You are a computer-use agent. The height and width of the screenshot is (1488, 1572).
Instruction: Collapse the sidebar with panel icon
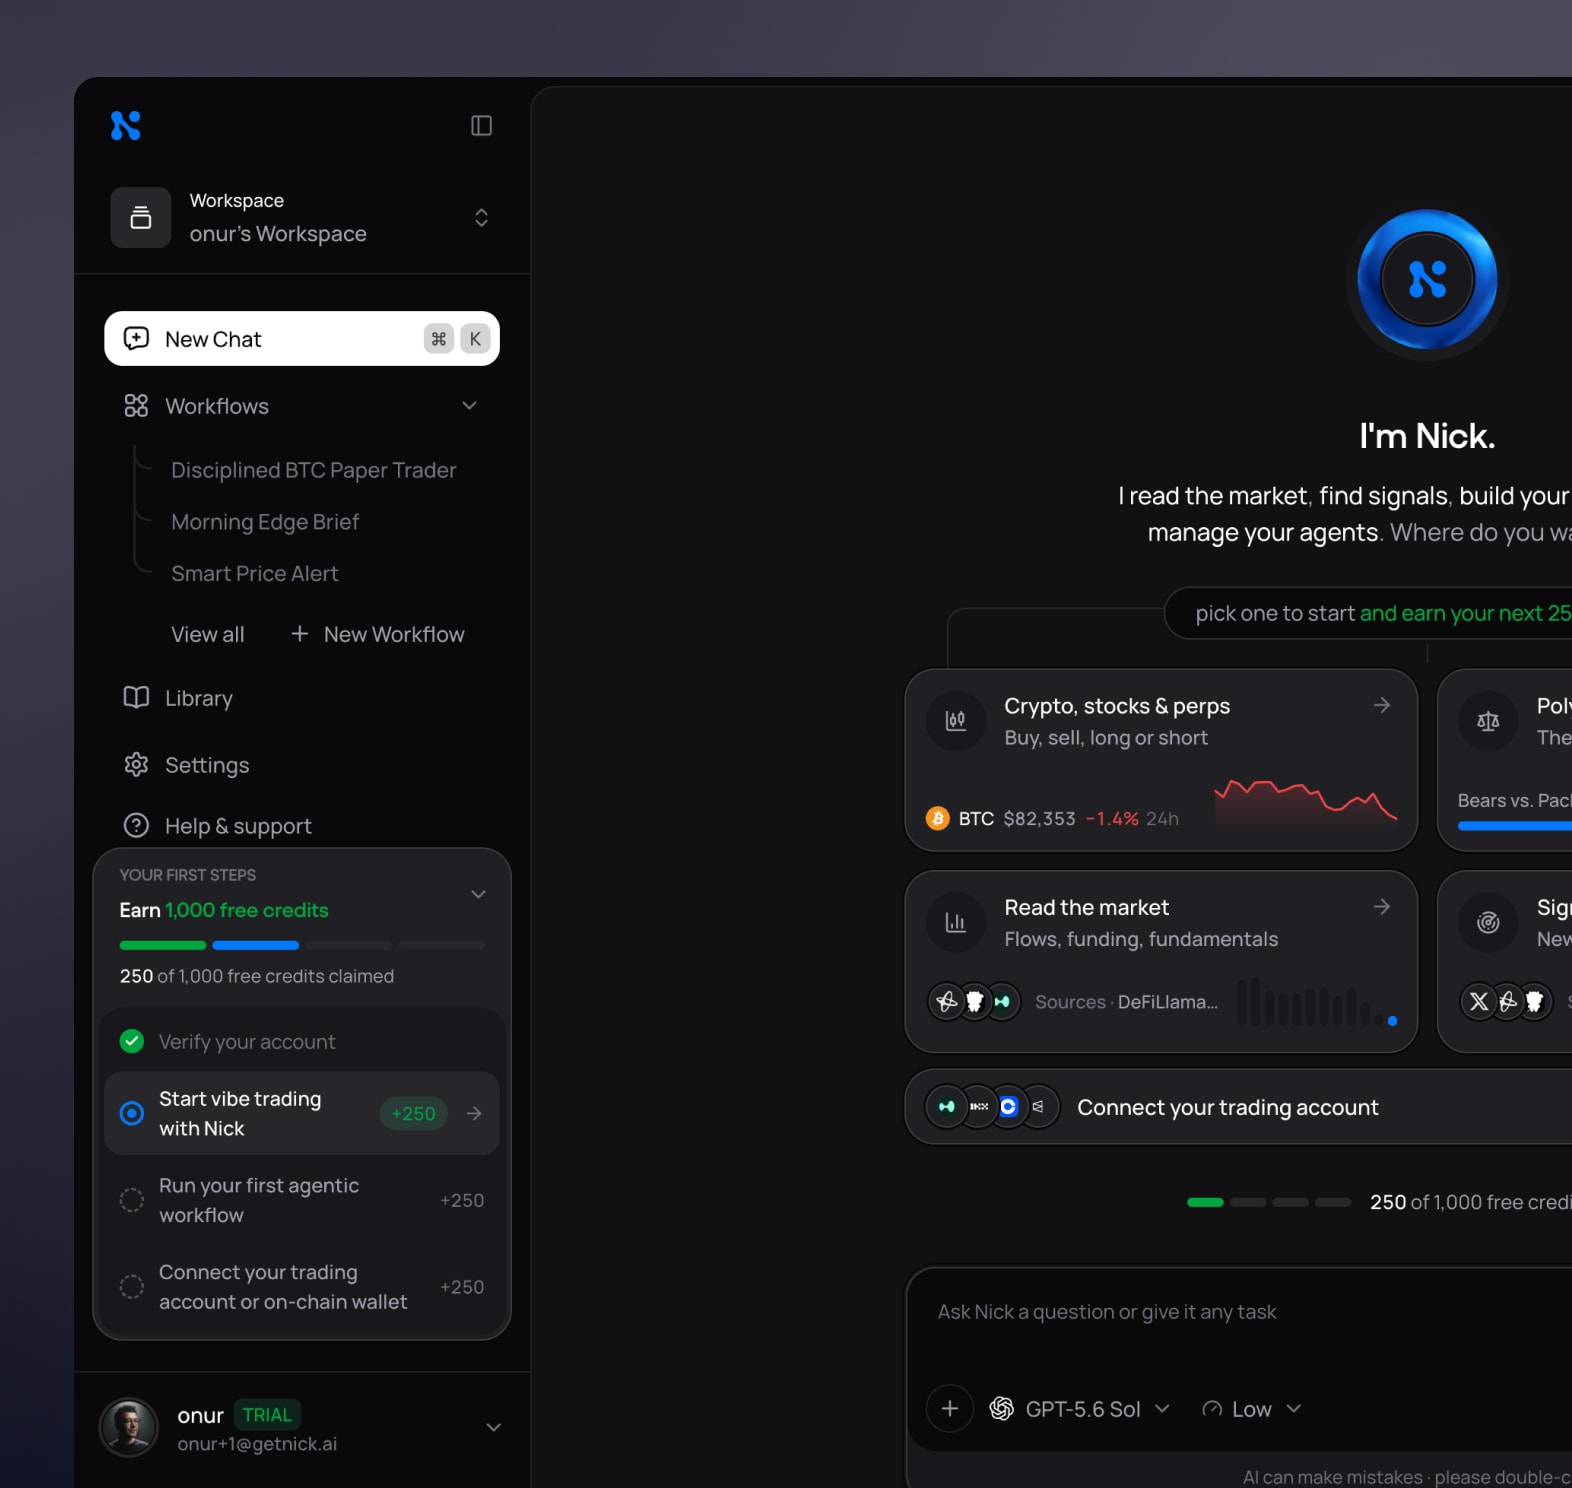click(481, 125)
